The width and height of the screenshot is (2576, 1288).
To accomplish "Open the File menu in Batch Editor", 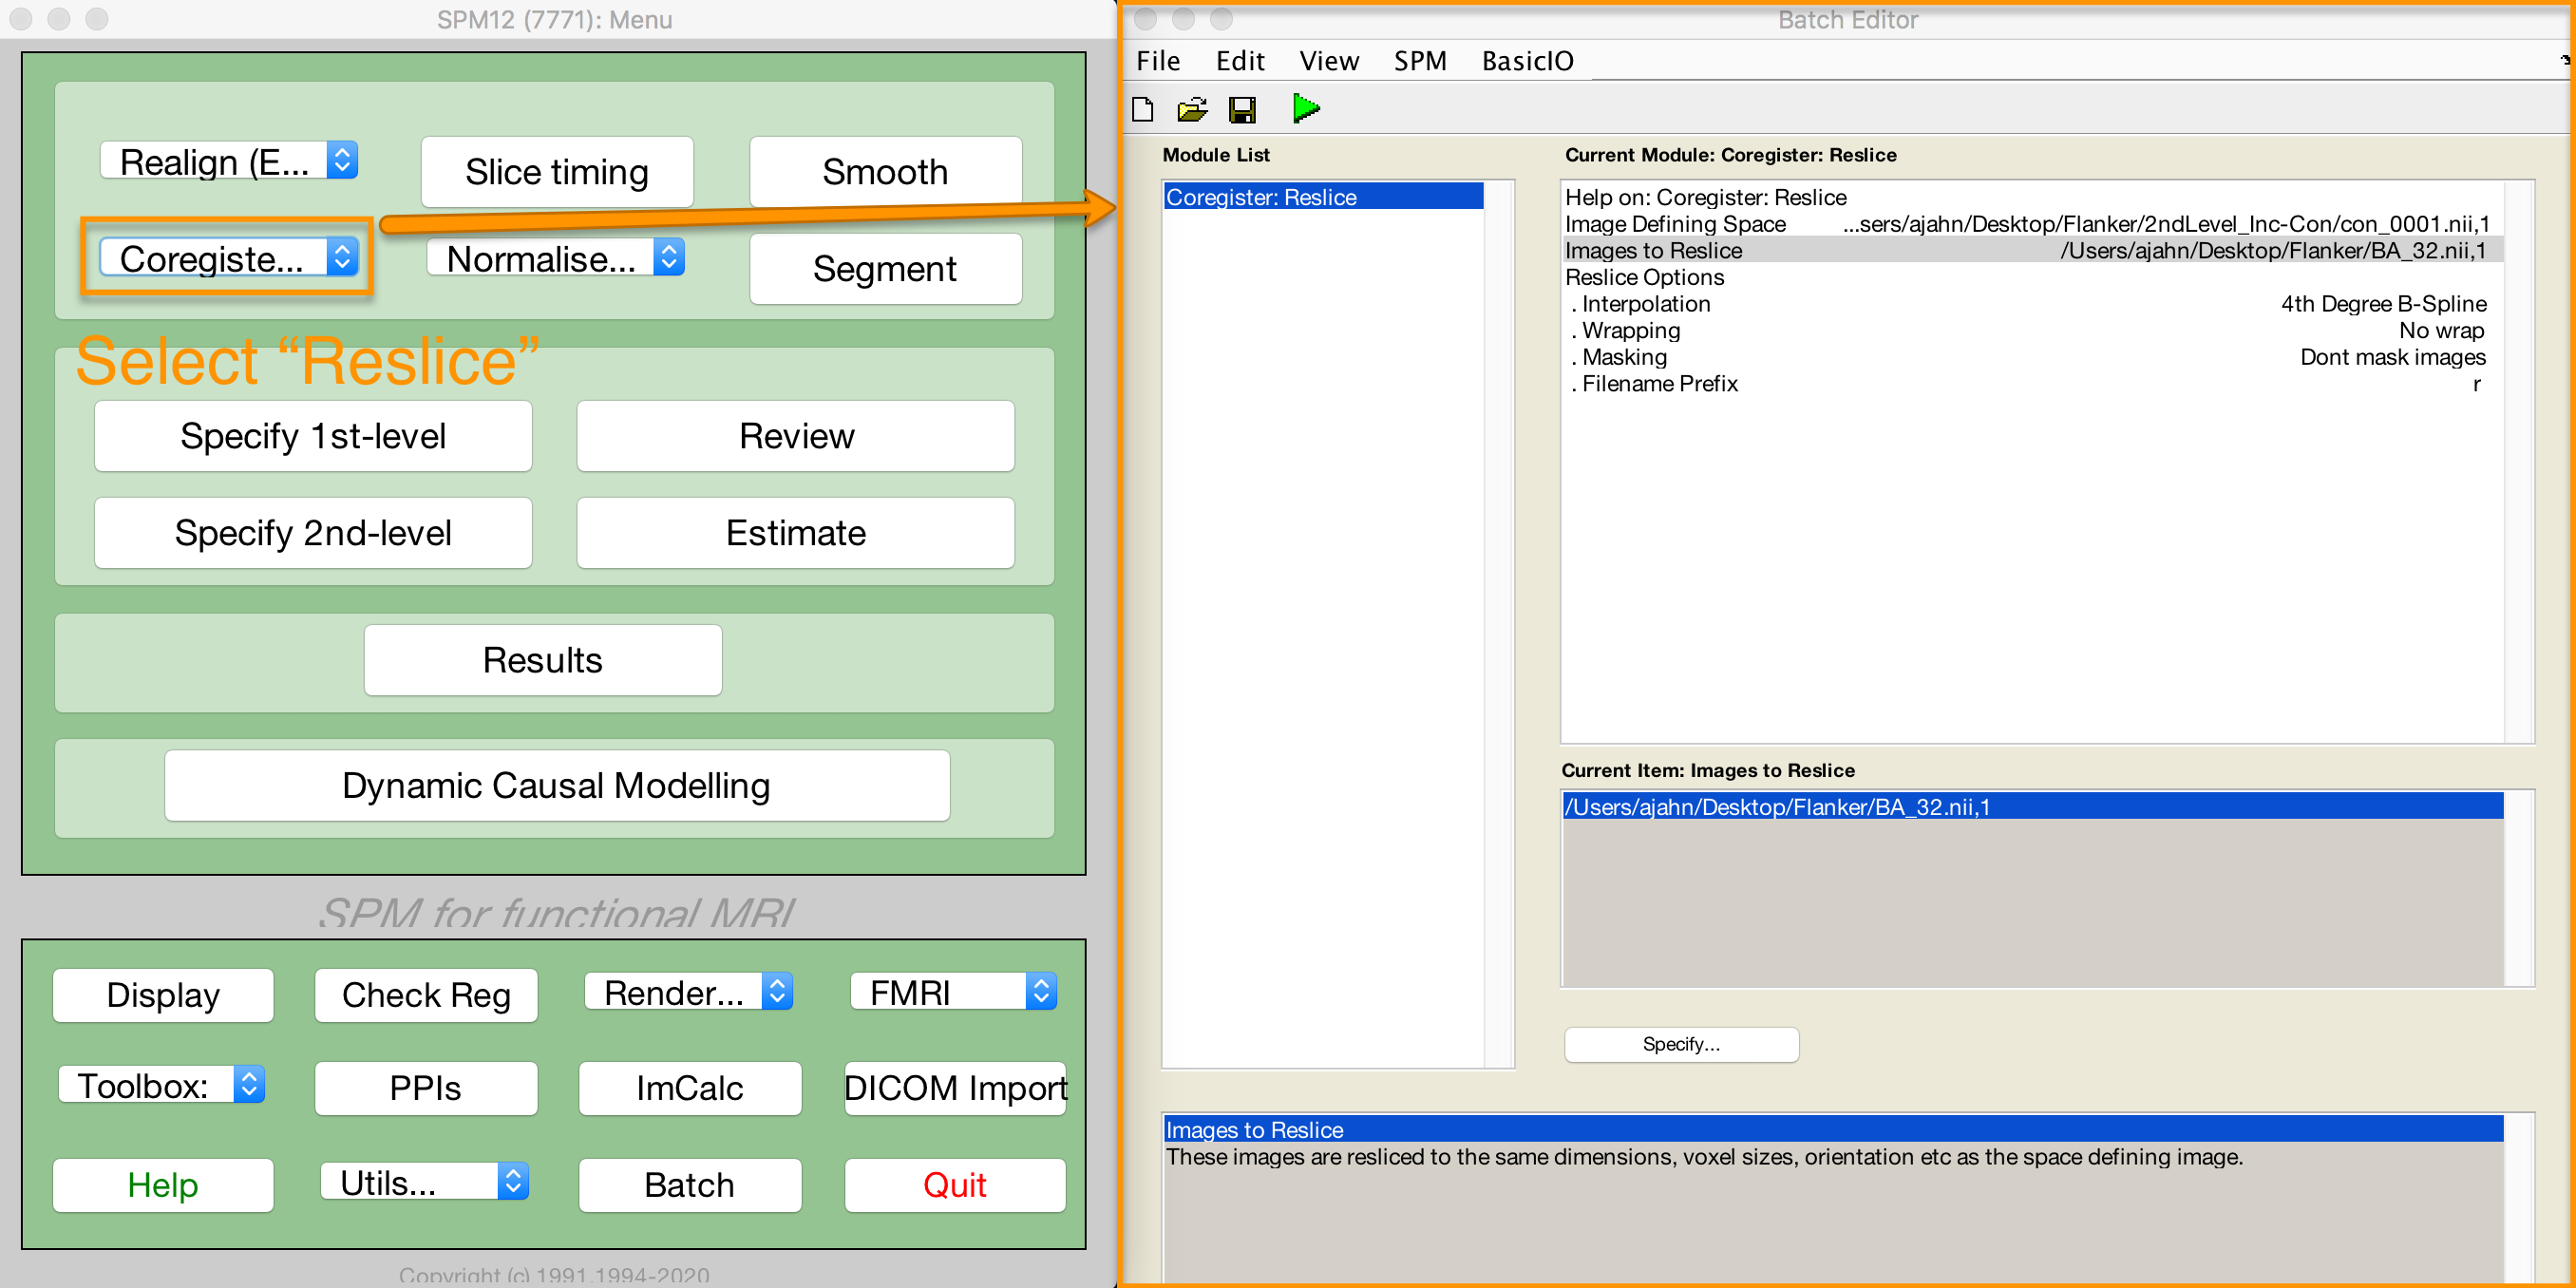I will click(1158, 61).
